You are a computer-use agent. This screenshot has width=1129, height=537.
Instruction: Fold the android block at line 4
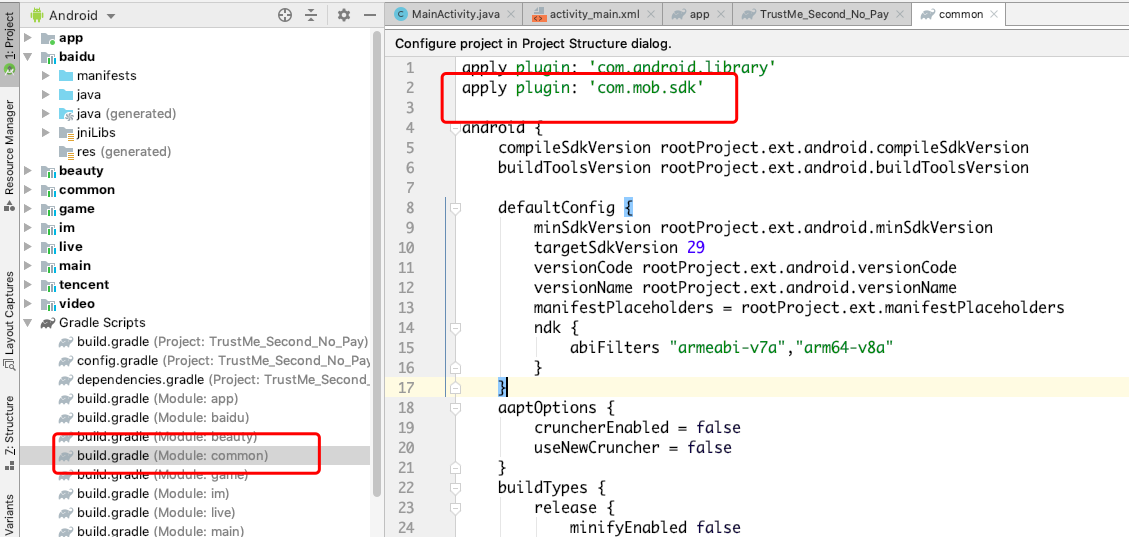pos(454,130)
